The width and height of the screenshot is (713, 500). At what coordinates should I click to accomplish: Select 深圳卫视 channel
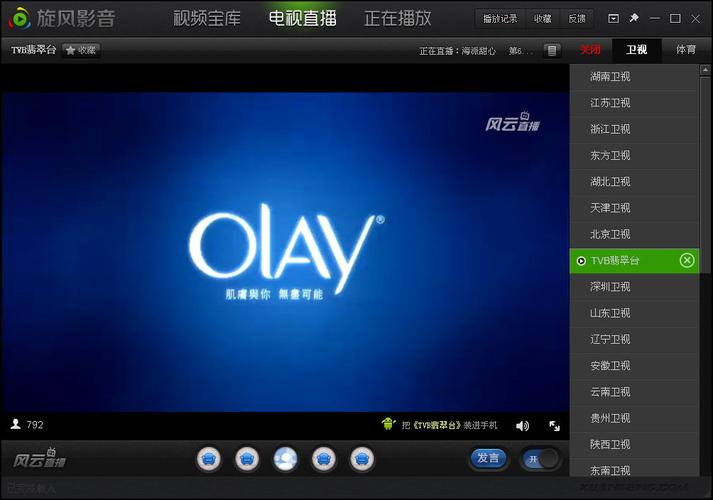(634, 287)
